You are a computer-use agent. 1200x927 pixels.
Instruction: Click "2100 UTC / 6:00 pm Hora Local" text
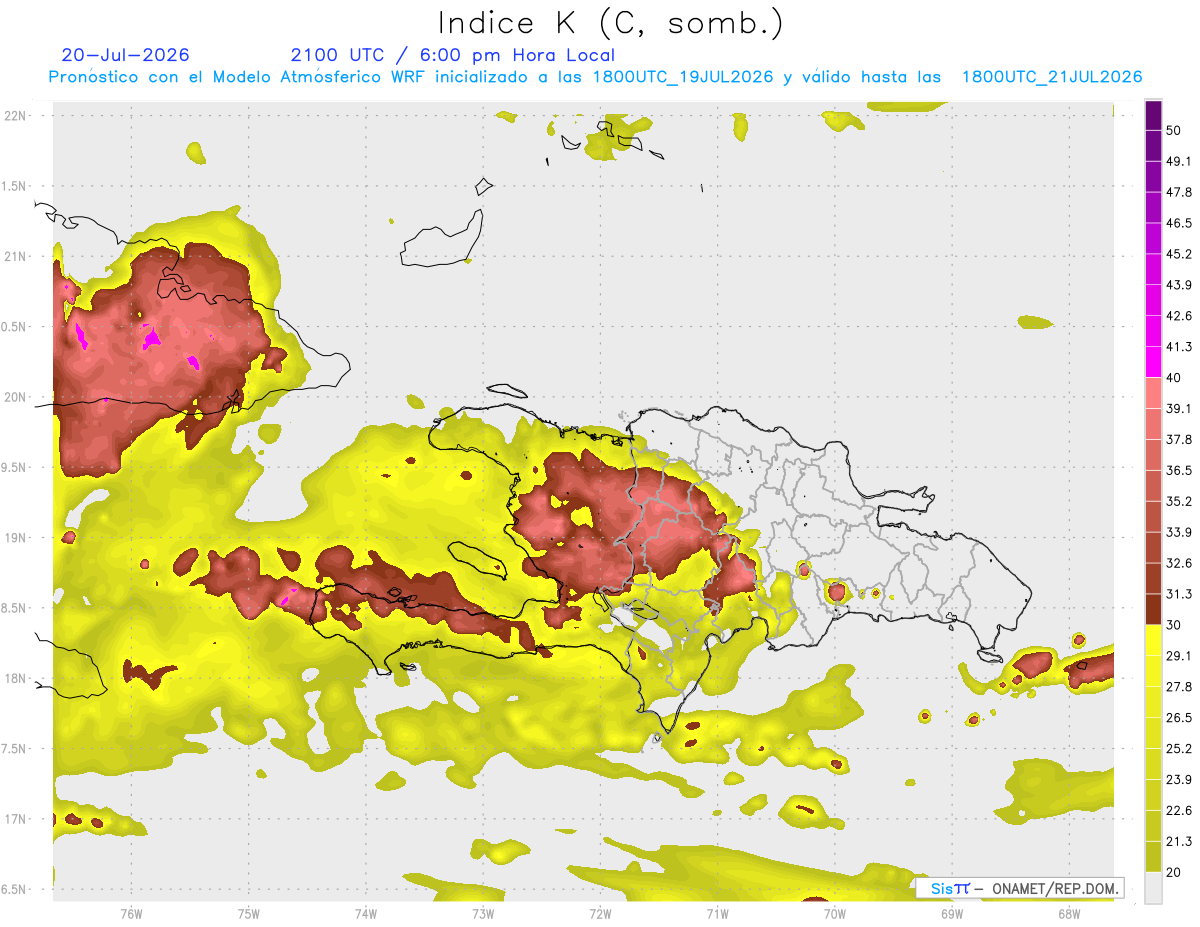452,55
